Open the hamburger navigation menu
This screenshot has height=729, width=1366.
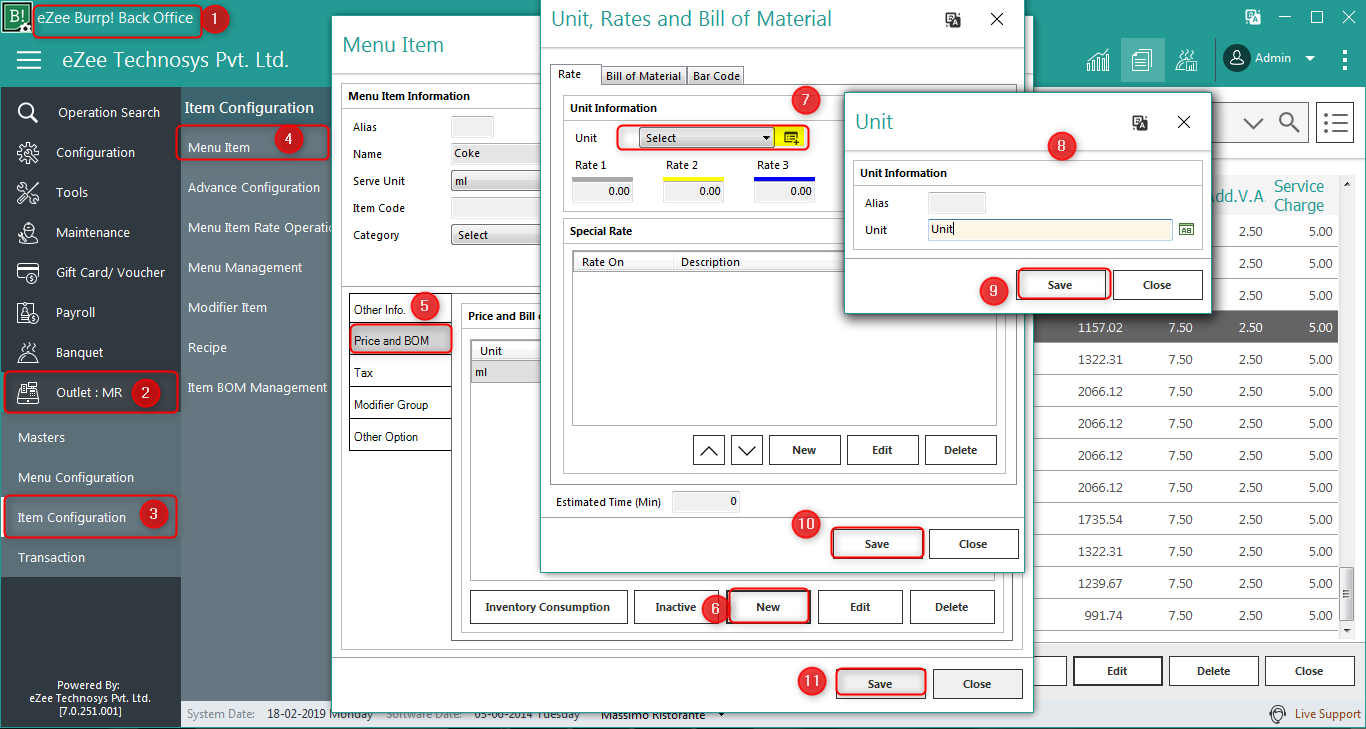(29, 61)
